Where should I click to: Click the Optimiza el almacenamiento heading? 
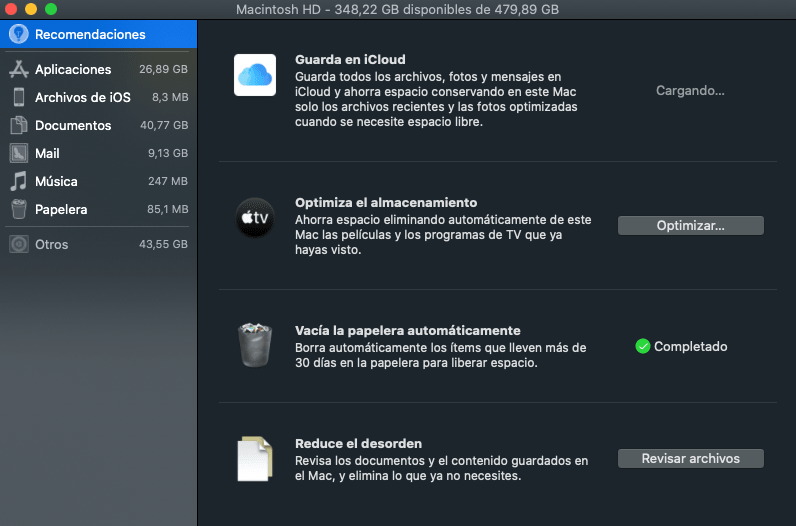coord(386,203)
